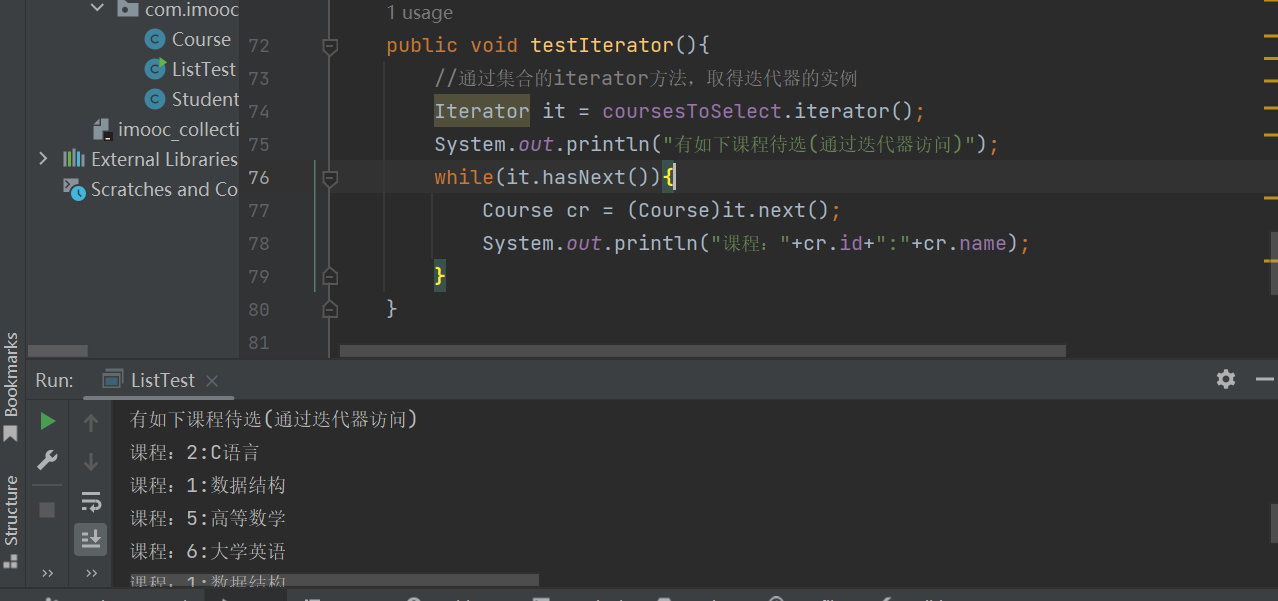The image size is (1278, 601).
Task: Click the down arrow in Run toolbar
Action: tap(91, 462)
